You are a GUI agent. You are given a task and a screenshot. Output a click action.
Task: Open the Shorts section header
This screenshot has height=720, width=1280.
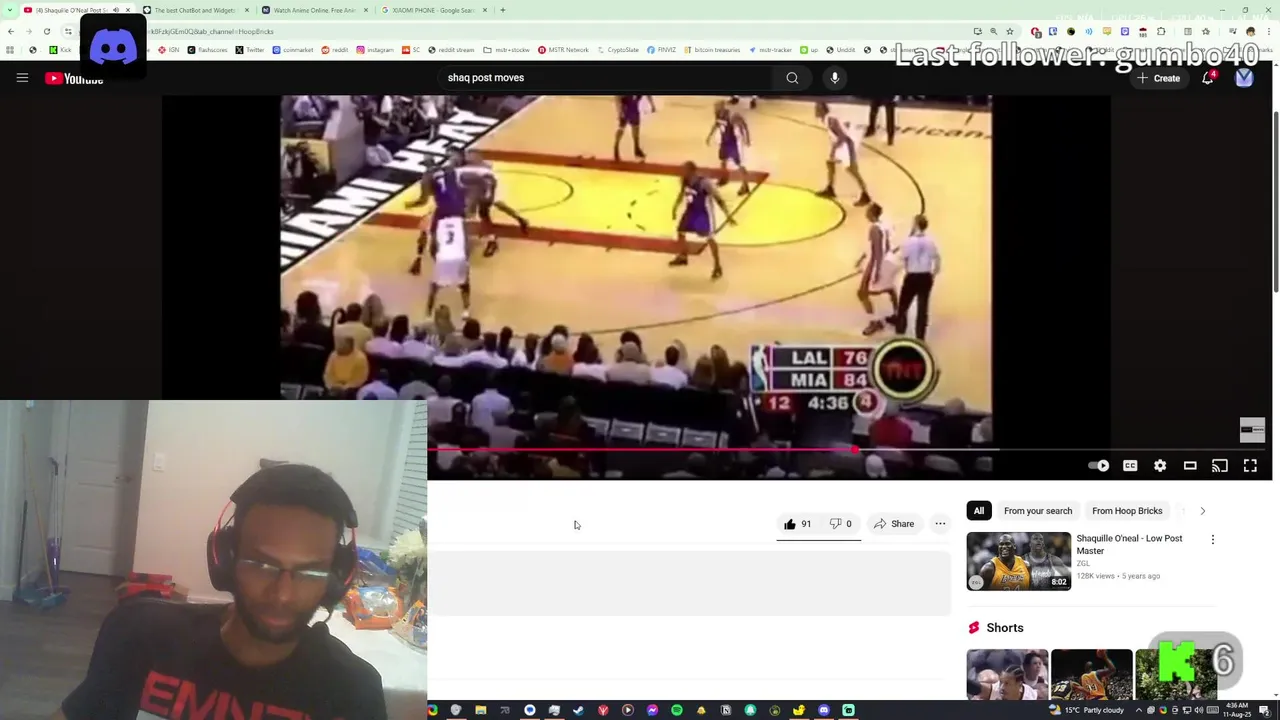pyautogui.click(x=995, y=628)
